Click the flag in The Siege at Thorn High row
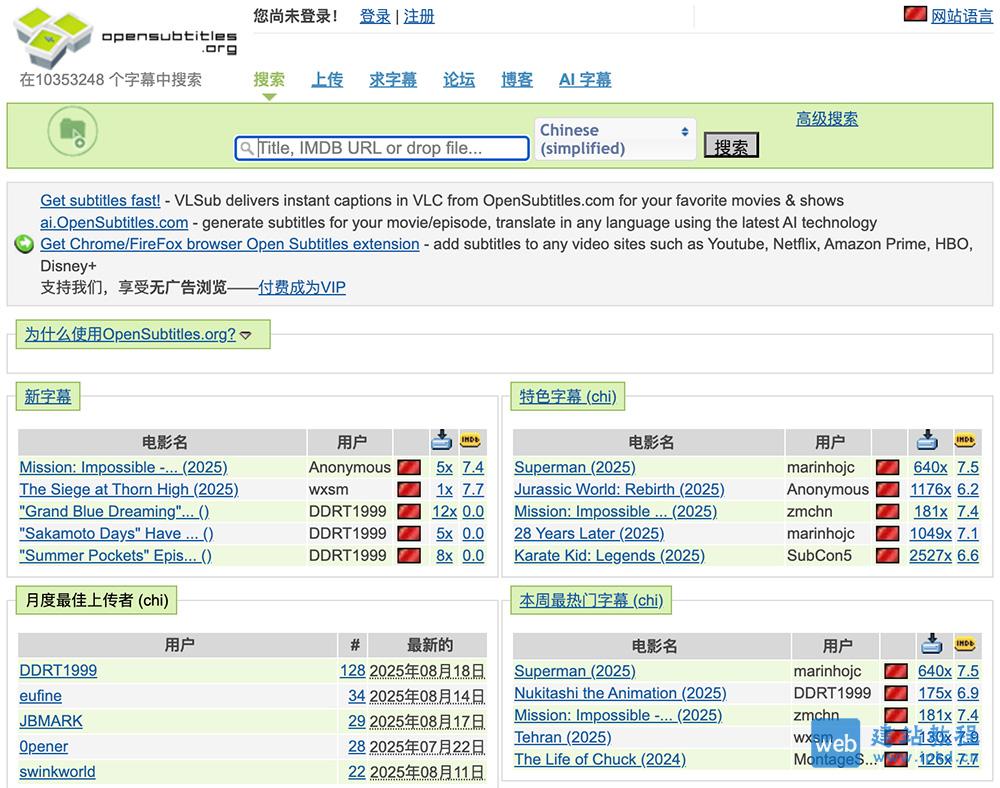Viewport: 1000px width, 788px height. (x=409, y=490)
